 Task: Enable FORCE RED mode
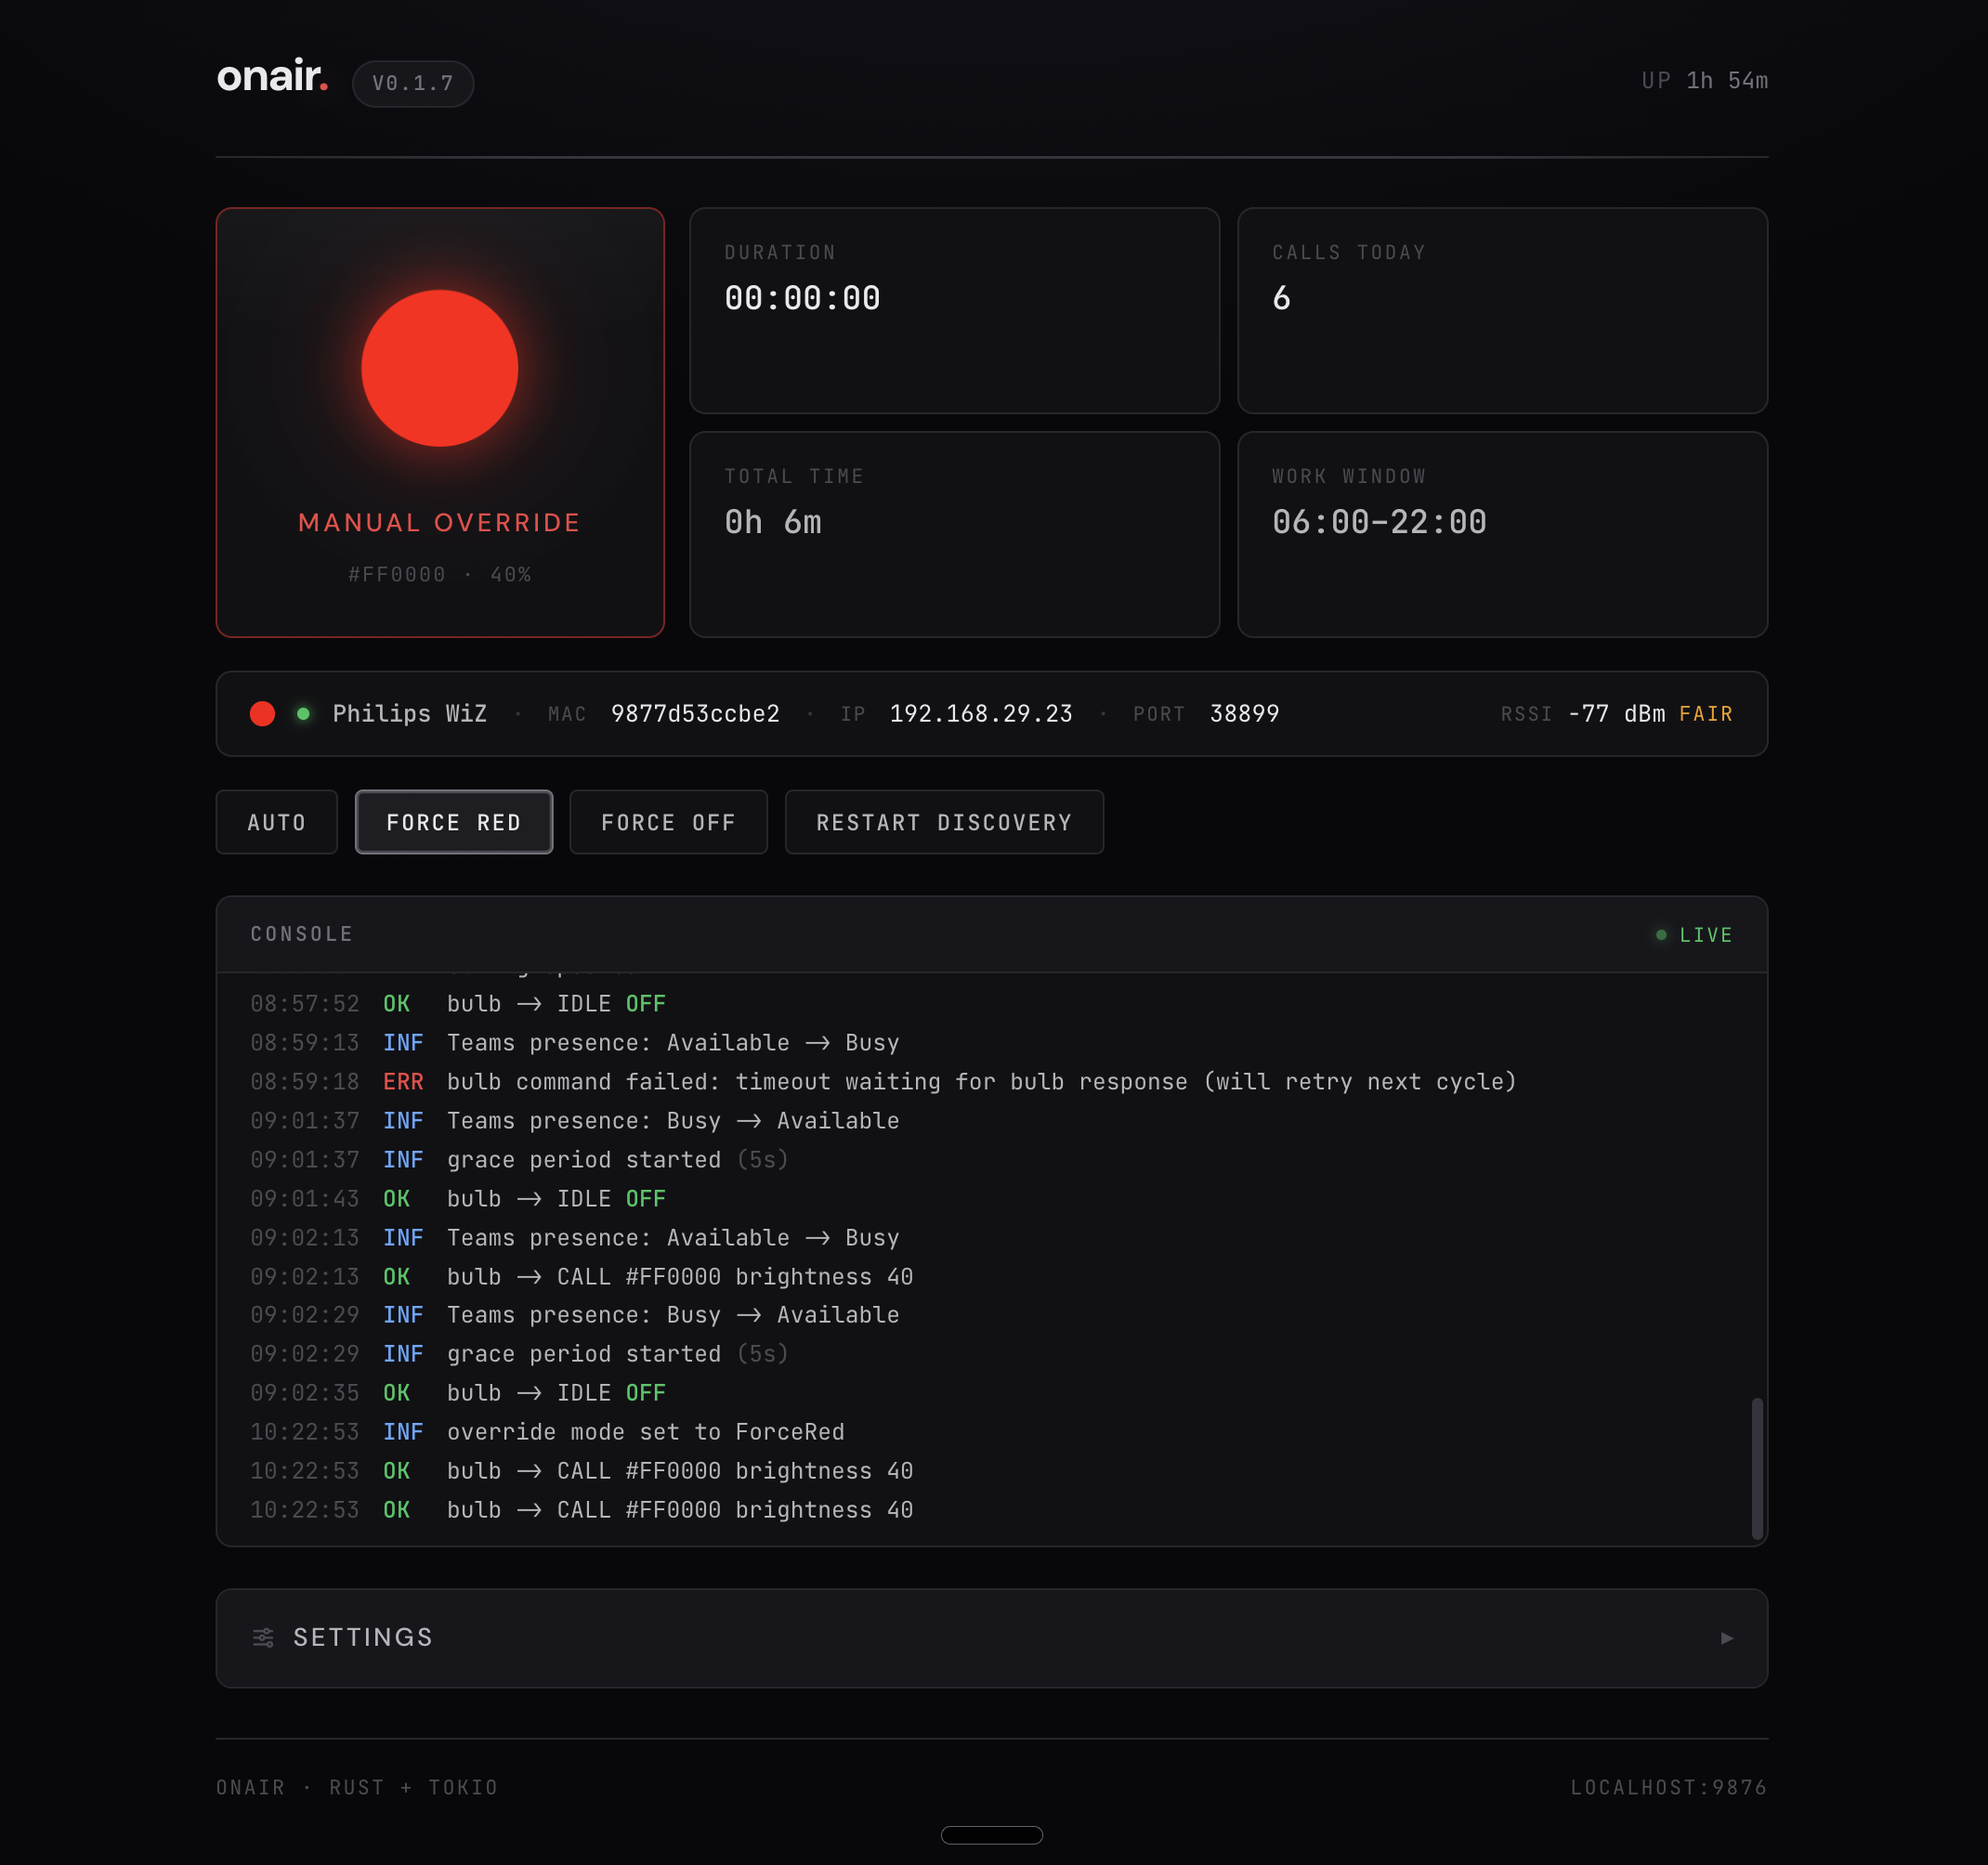pos(453,822)
